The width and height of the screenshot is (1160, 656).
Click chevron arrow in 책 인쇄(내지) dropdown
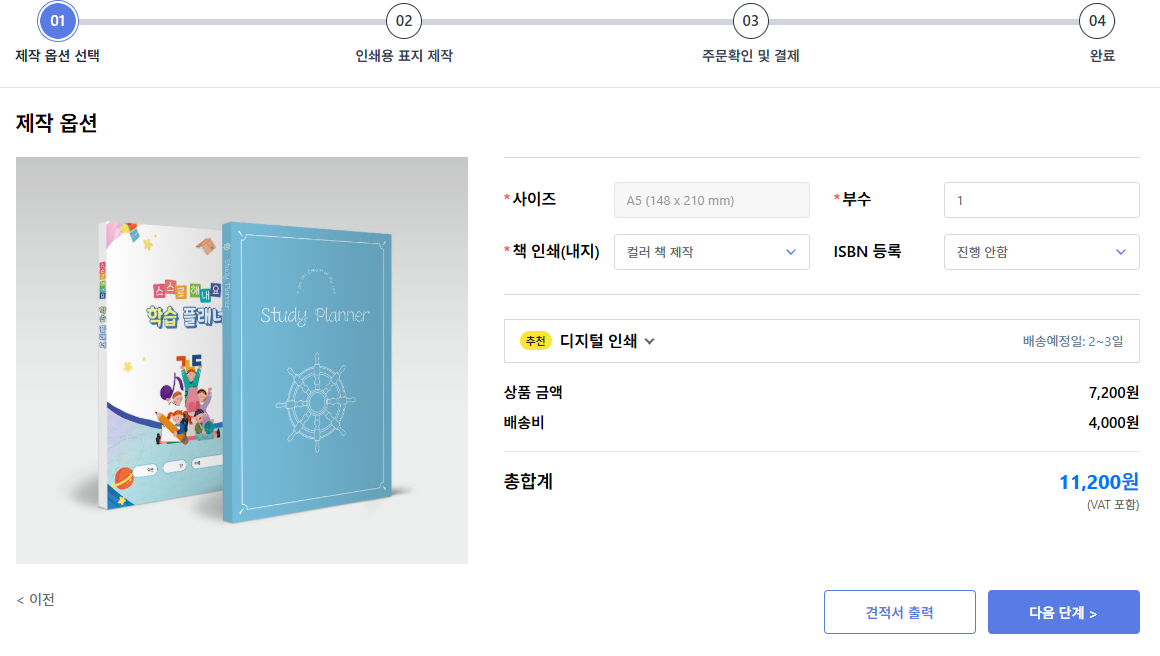click(x=791, y=252)
